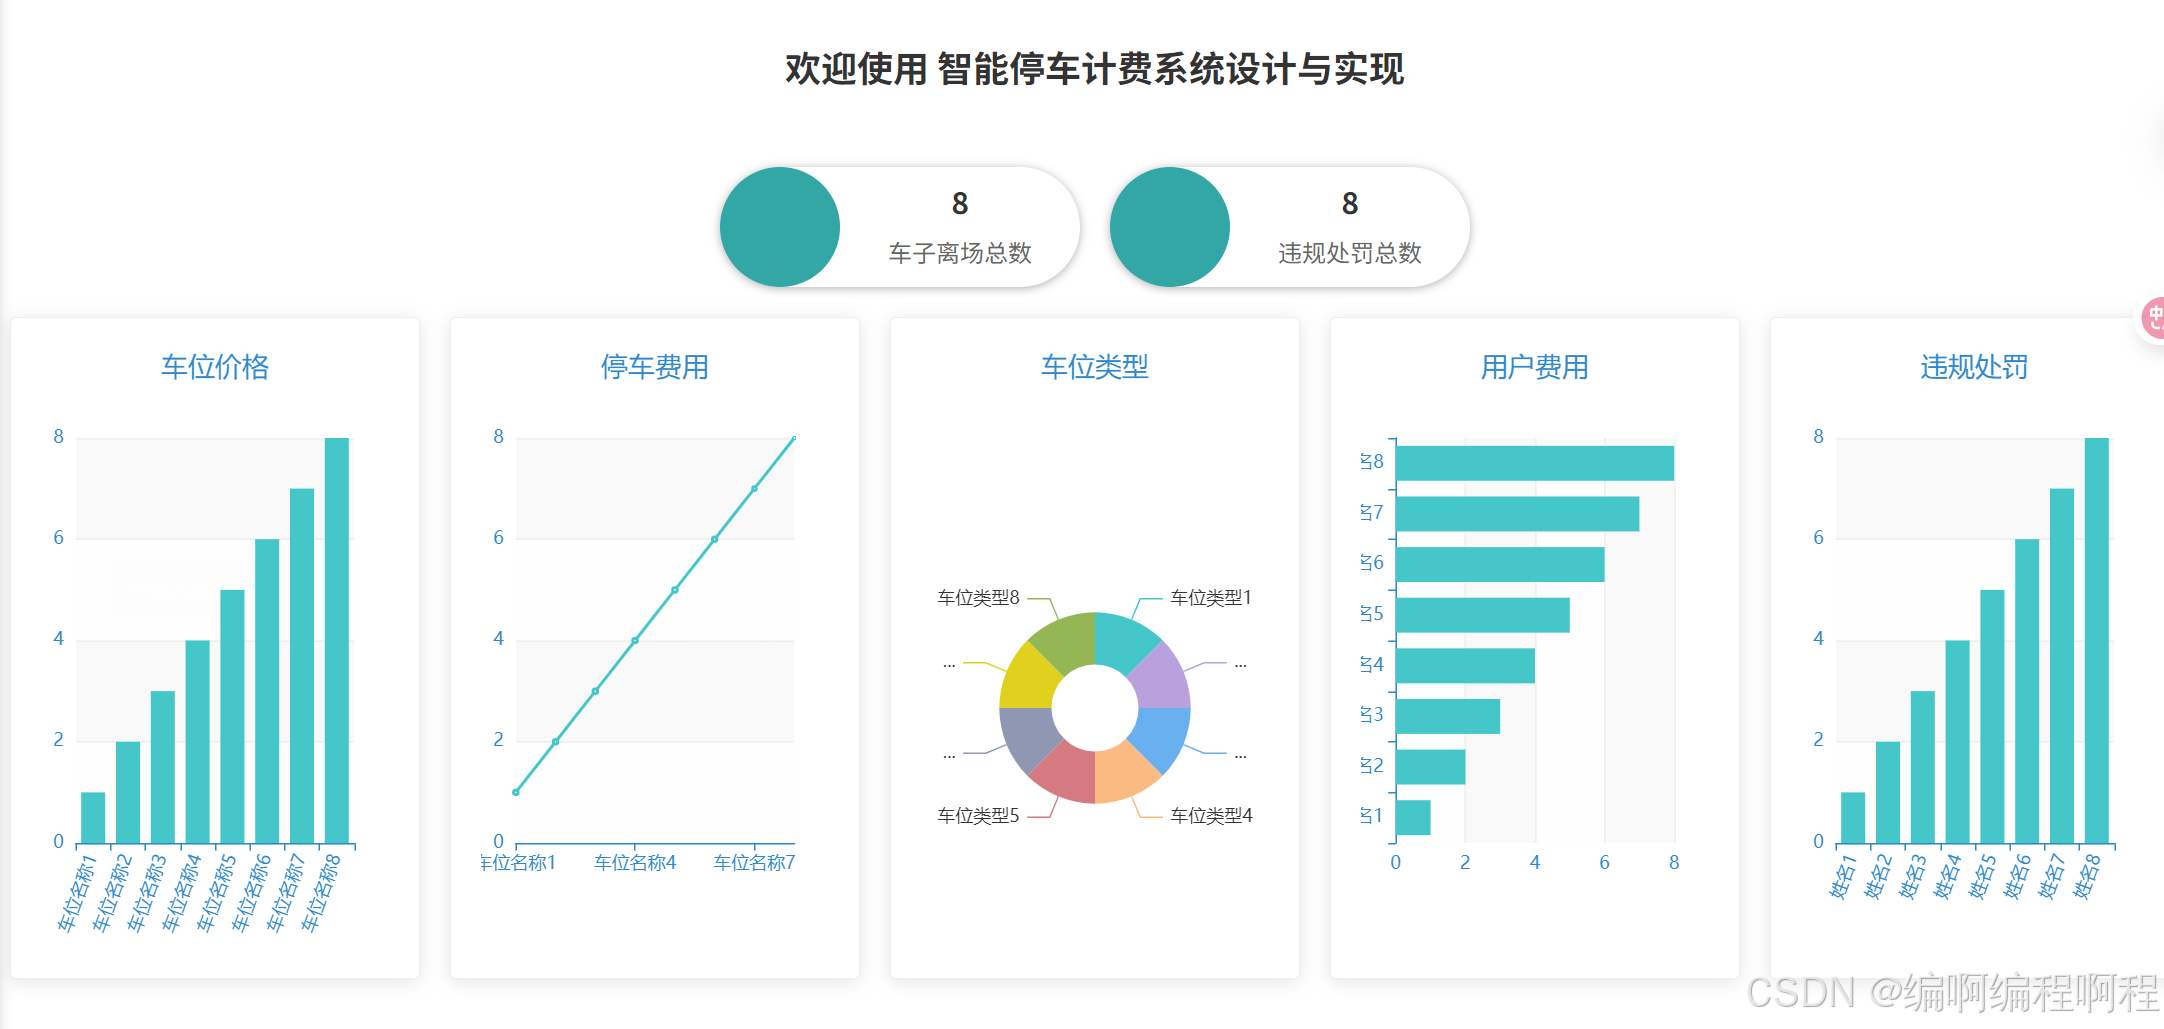The image size is (2164, 1029).
Task: Click the 停车费用 panel title
Action: 654,367
